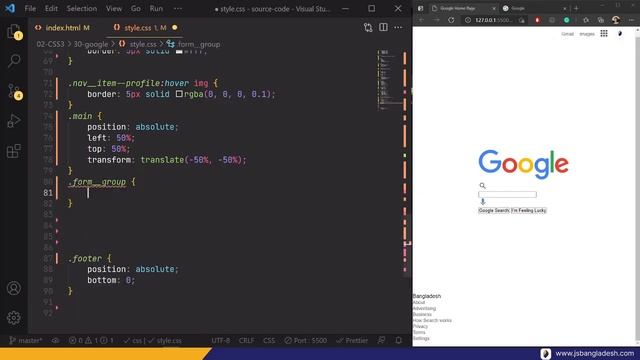The height and width of the screenshot is (360, 640).
Task: Open the Selection menu
Action: point(82,8)
